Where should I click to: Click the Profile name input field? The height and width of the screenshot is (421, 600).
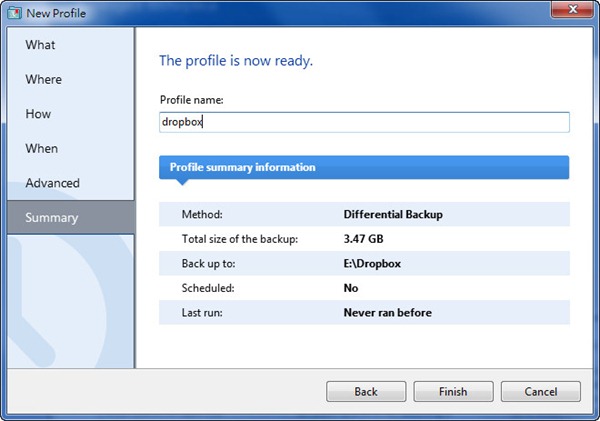coord(364,122)
